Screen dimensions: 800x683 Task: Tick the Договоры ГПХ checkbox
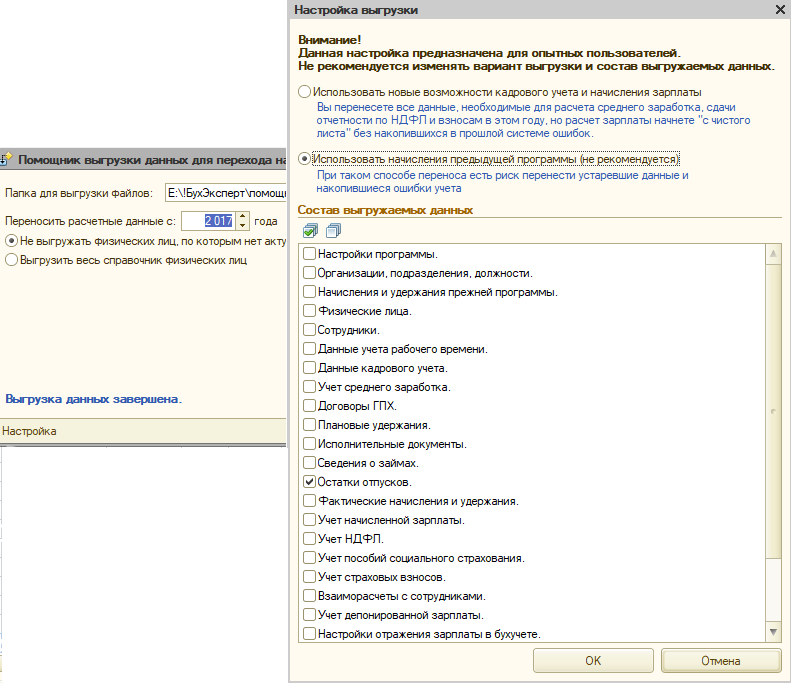[309, 406]
